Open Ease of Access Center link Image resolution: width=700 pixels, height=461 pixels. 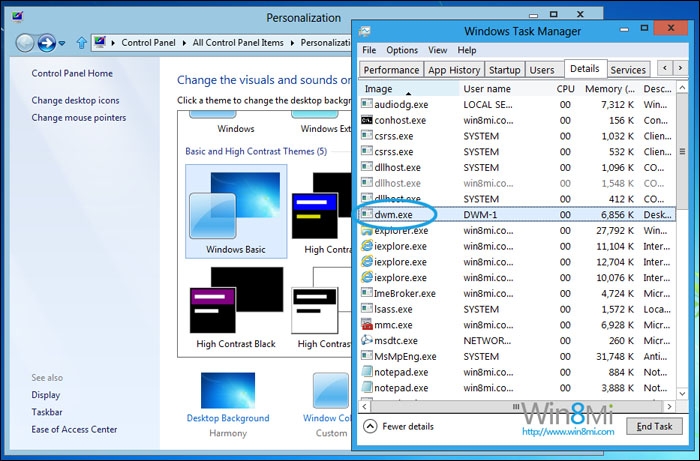(x=74, y=429)
